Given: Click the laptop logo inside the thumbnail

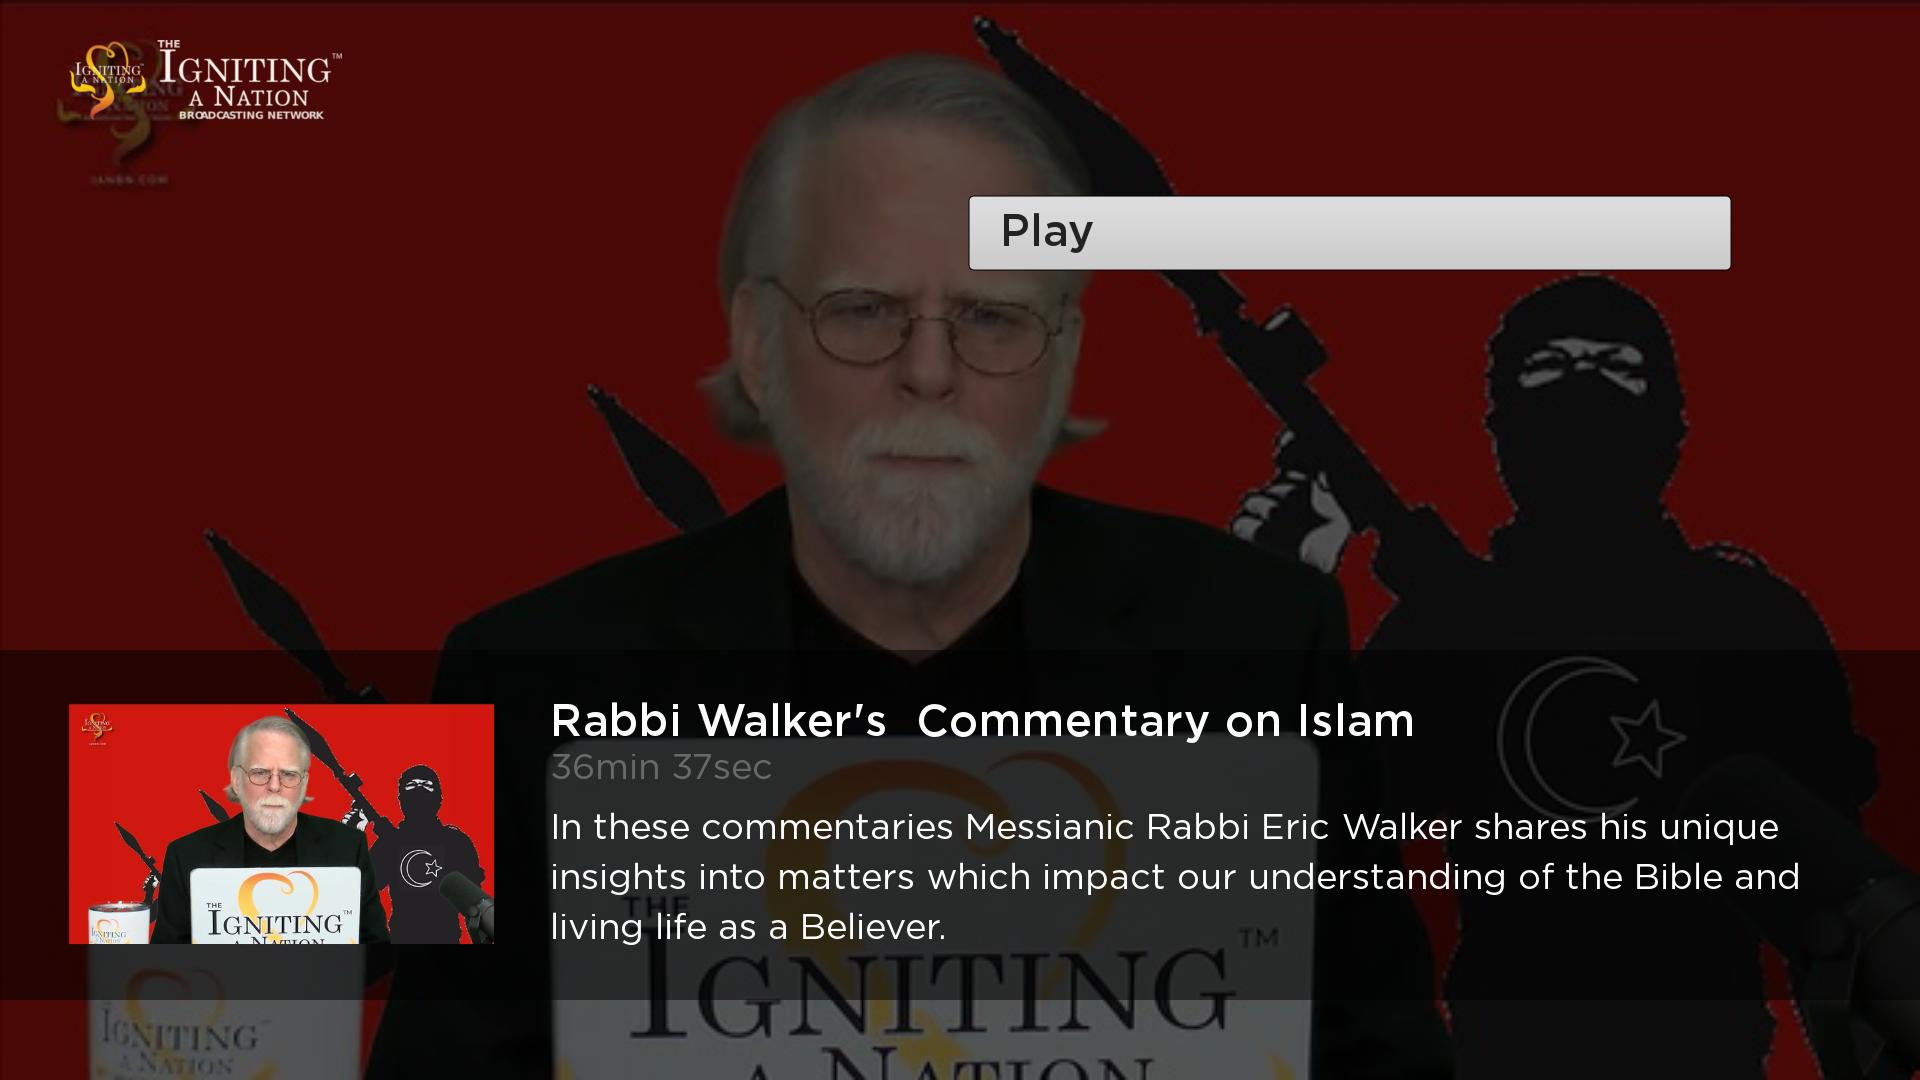Looking at the screenshot, I should click(x=276, y=906).
